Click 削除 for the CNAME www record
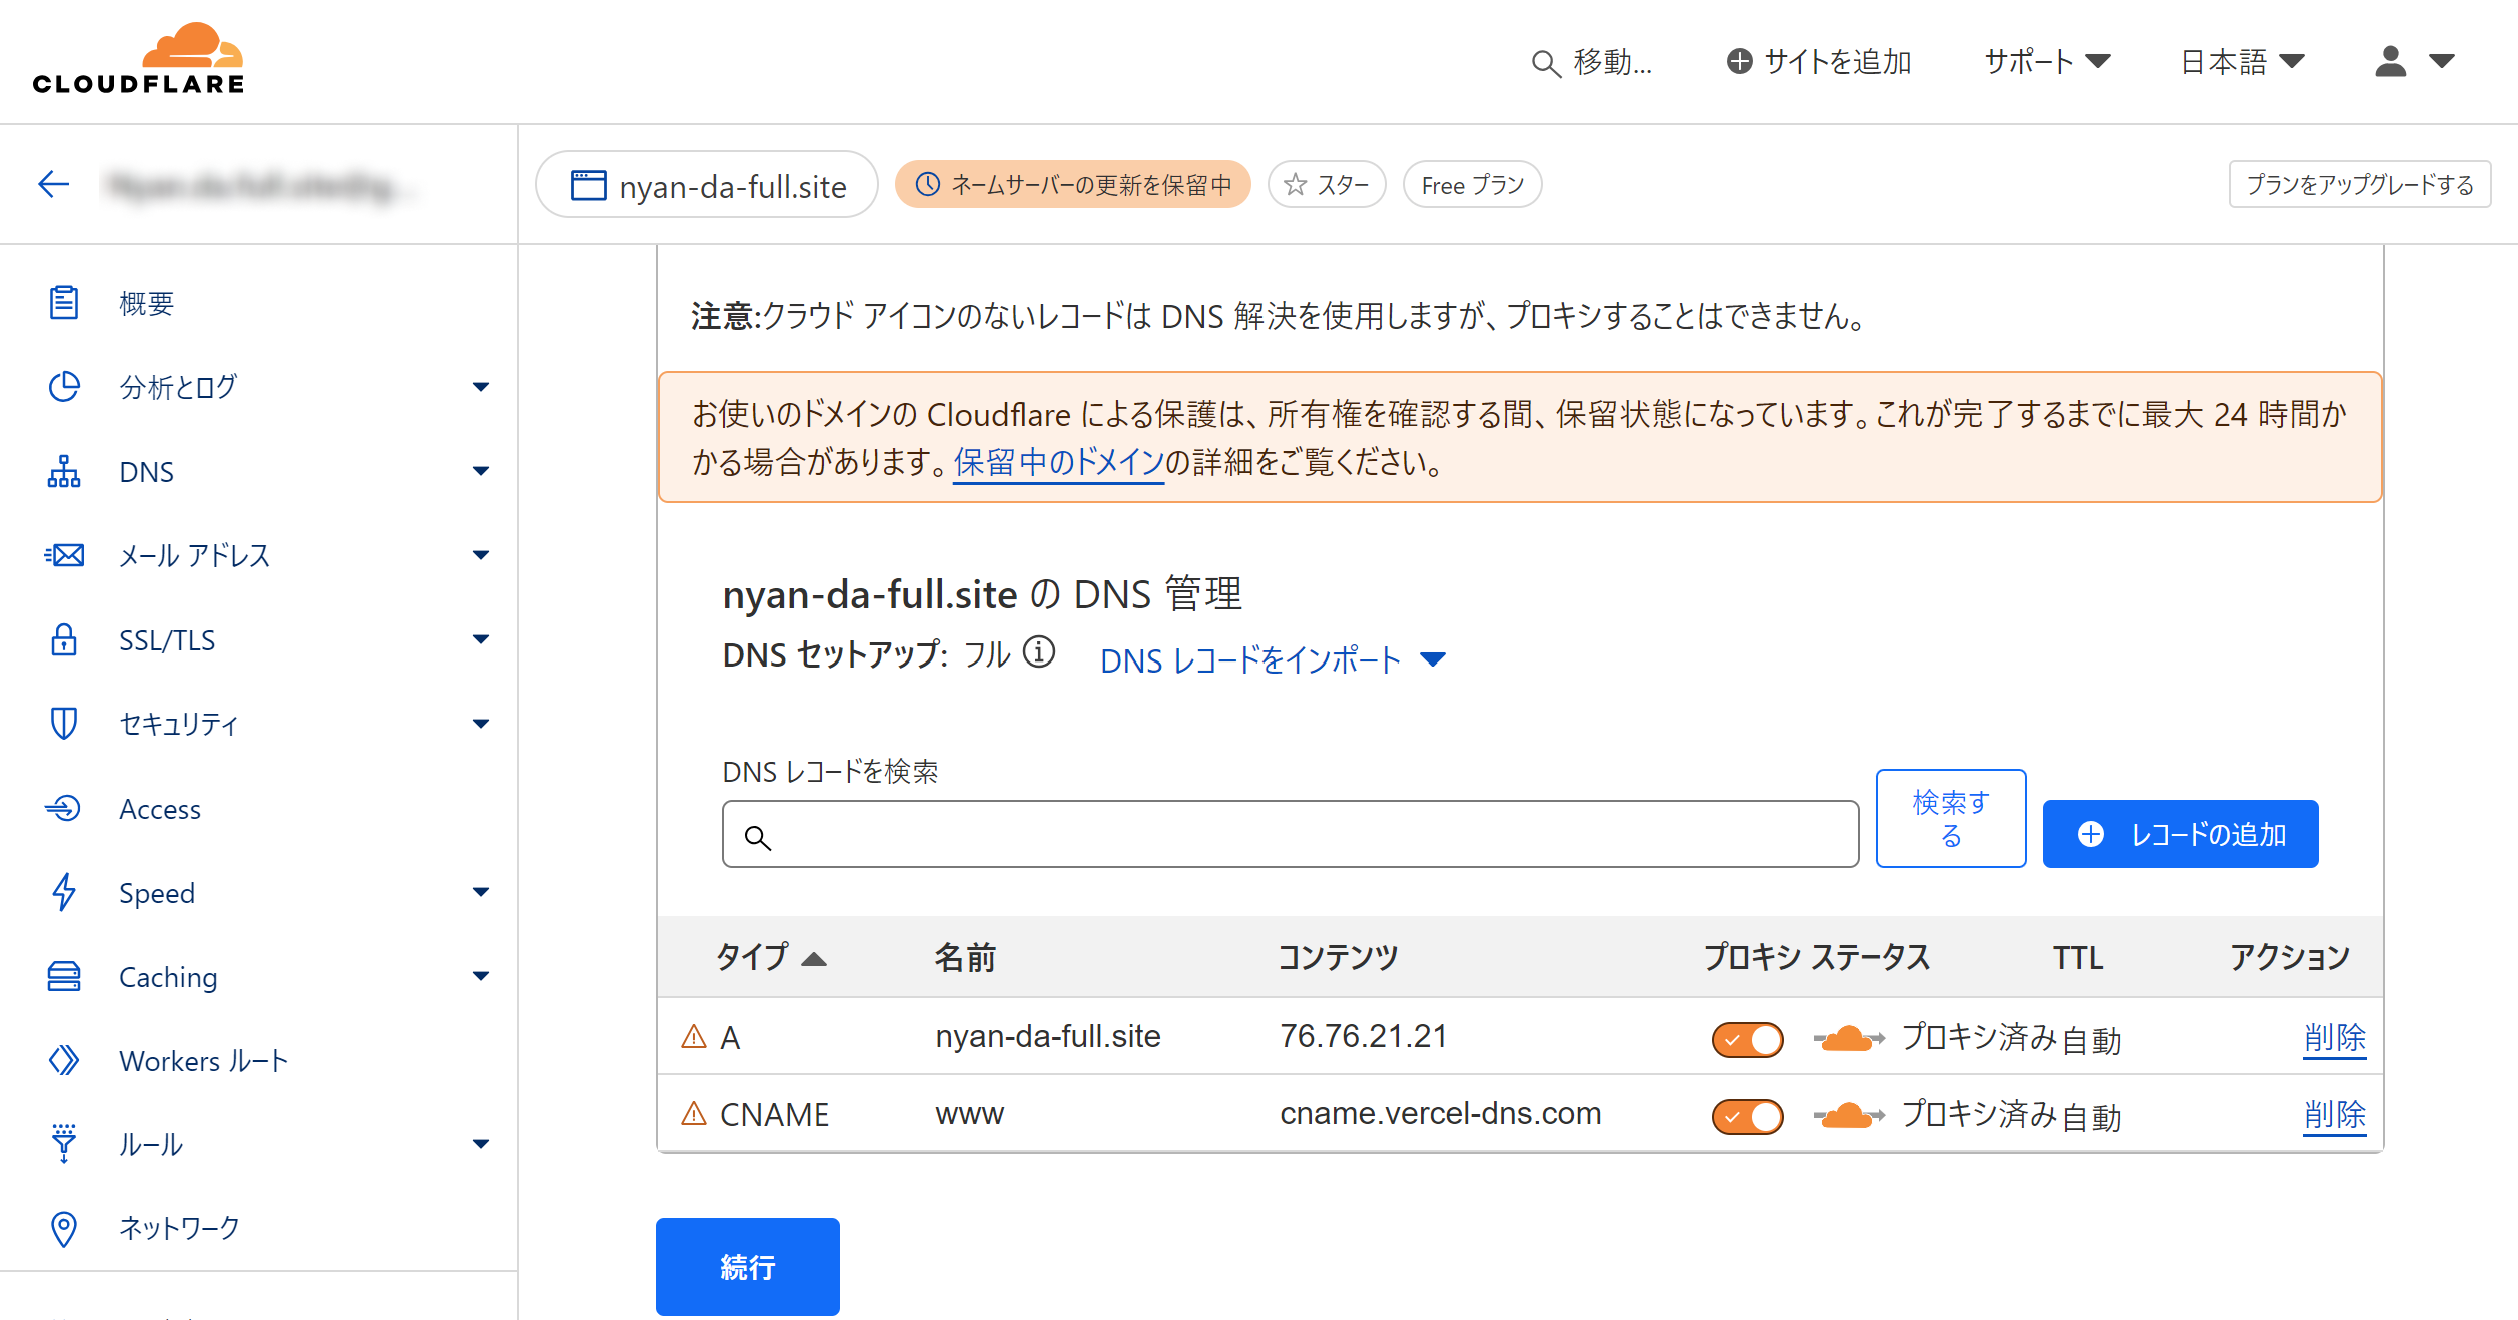Screen dimensions: 2518x1320 [x=2335, y=1114]
